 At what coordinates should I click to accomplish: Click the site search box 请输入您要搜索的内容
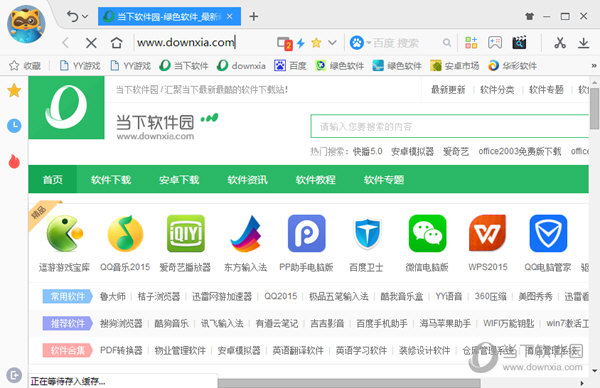click(450, 126)
